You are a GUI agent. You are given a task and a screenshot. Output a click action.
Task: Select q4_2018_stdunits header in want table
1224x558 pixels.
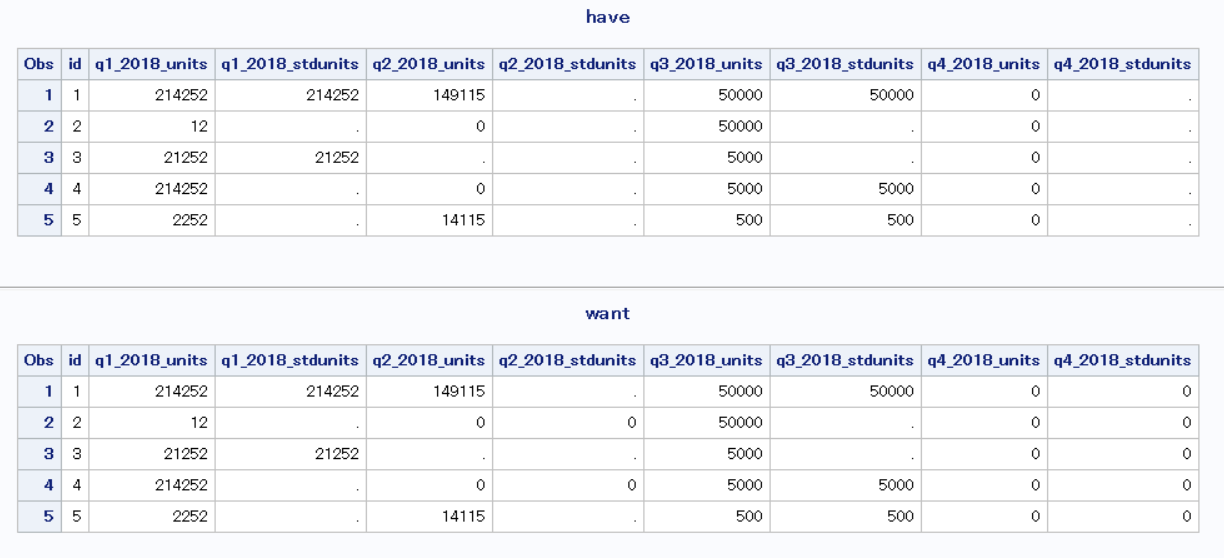(x=1122, y=360)
